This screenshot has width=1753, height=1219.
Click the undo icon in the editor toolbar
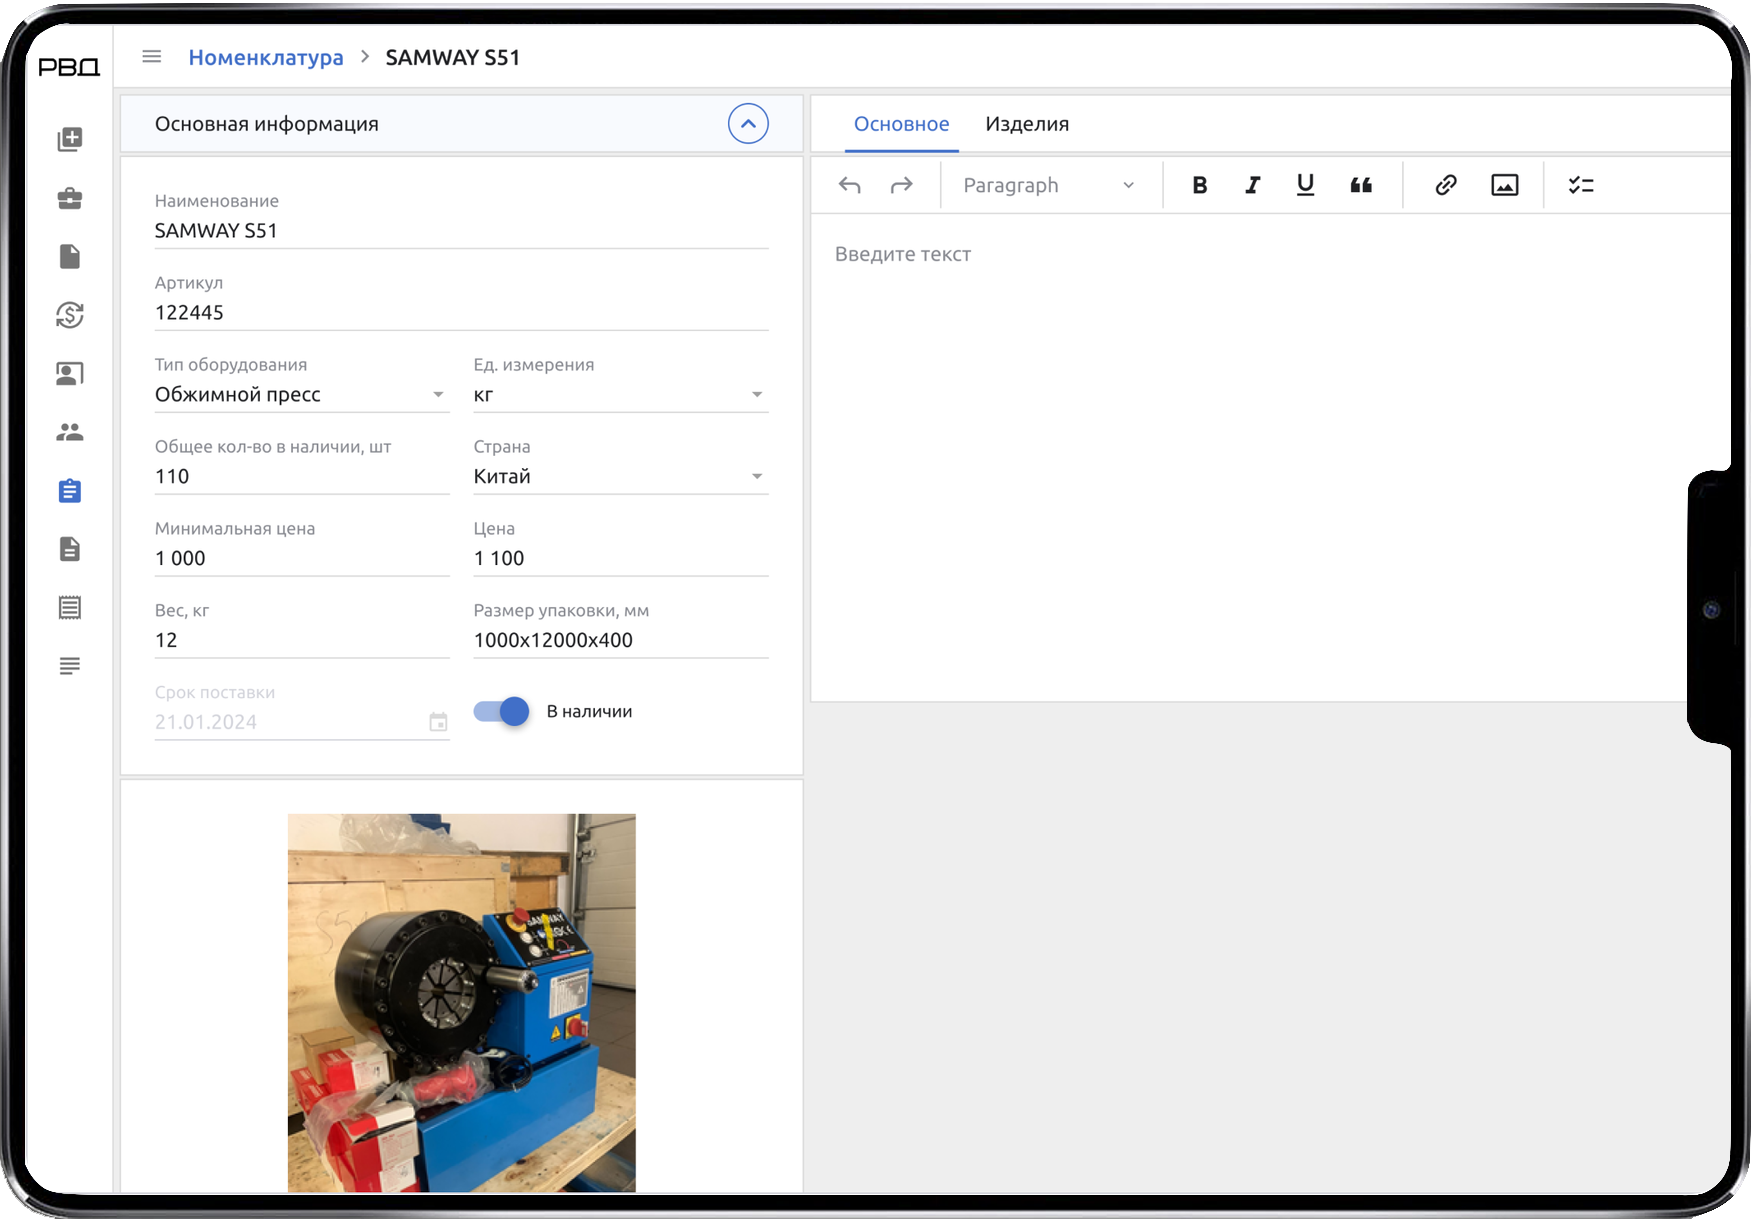(850, 185)
